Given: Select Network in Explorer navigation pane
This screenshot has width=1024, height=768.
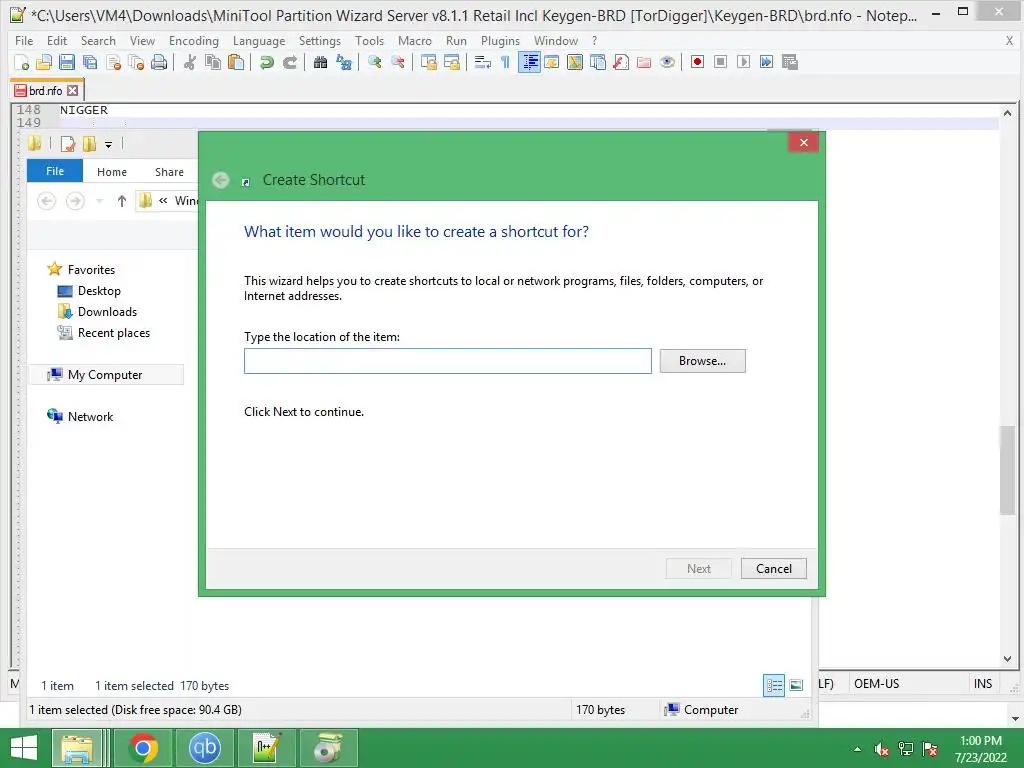Looking at the screenshot, I should [x=90, y=417].
